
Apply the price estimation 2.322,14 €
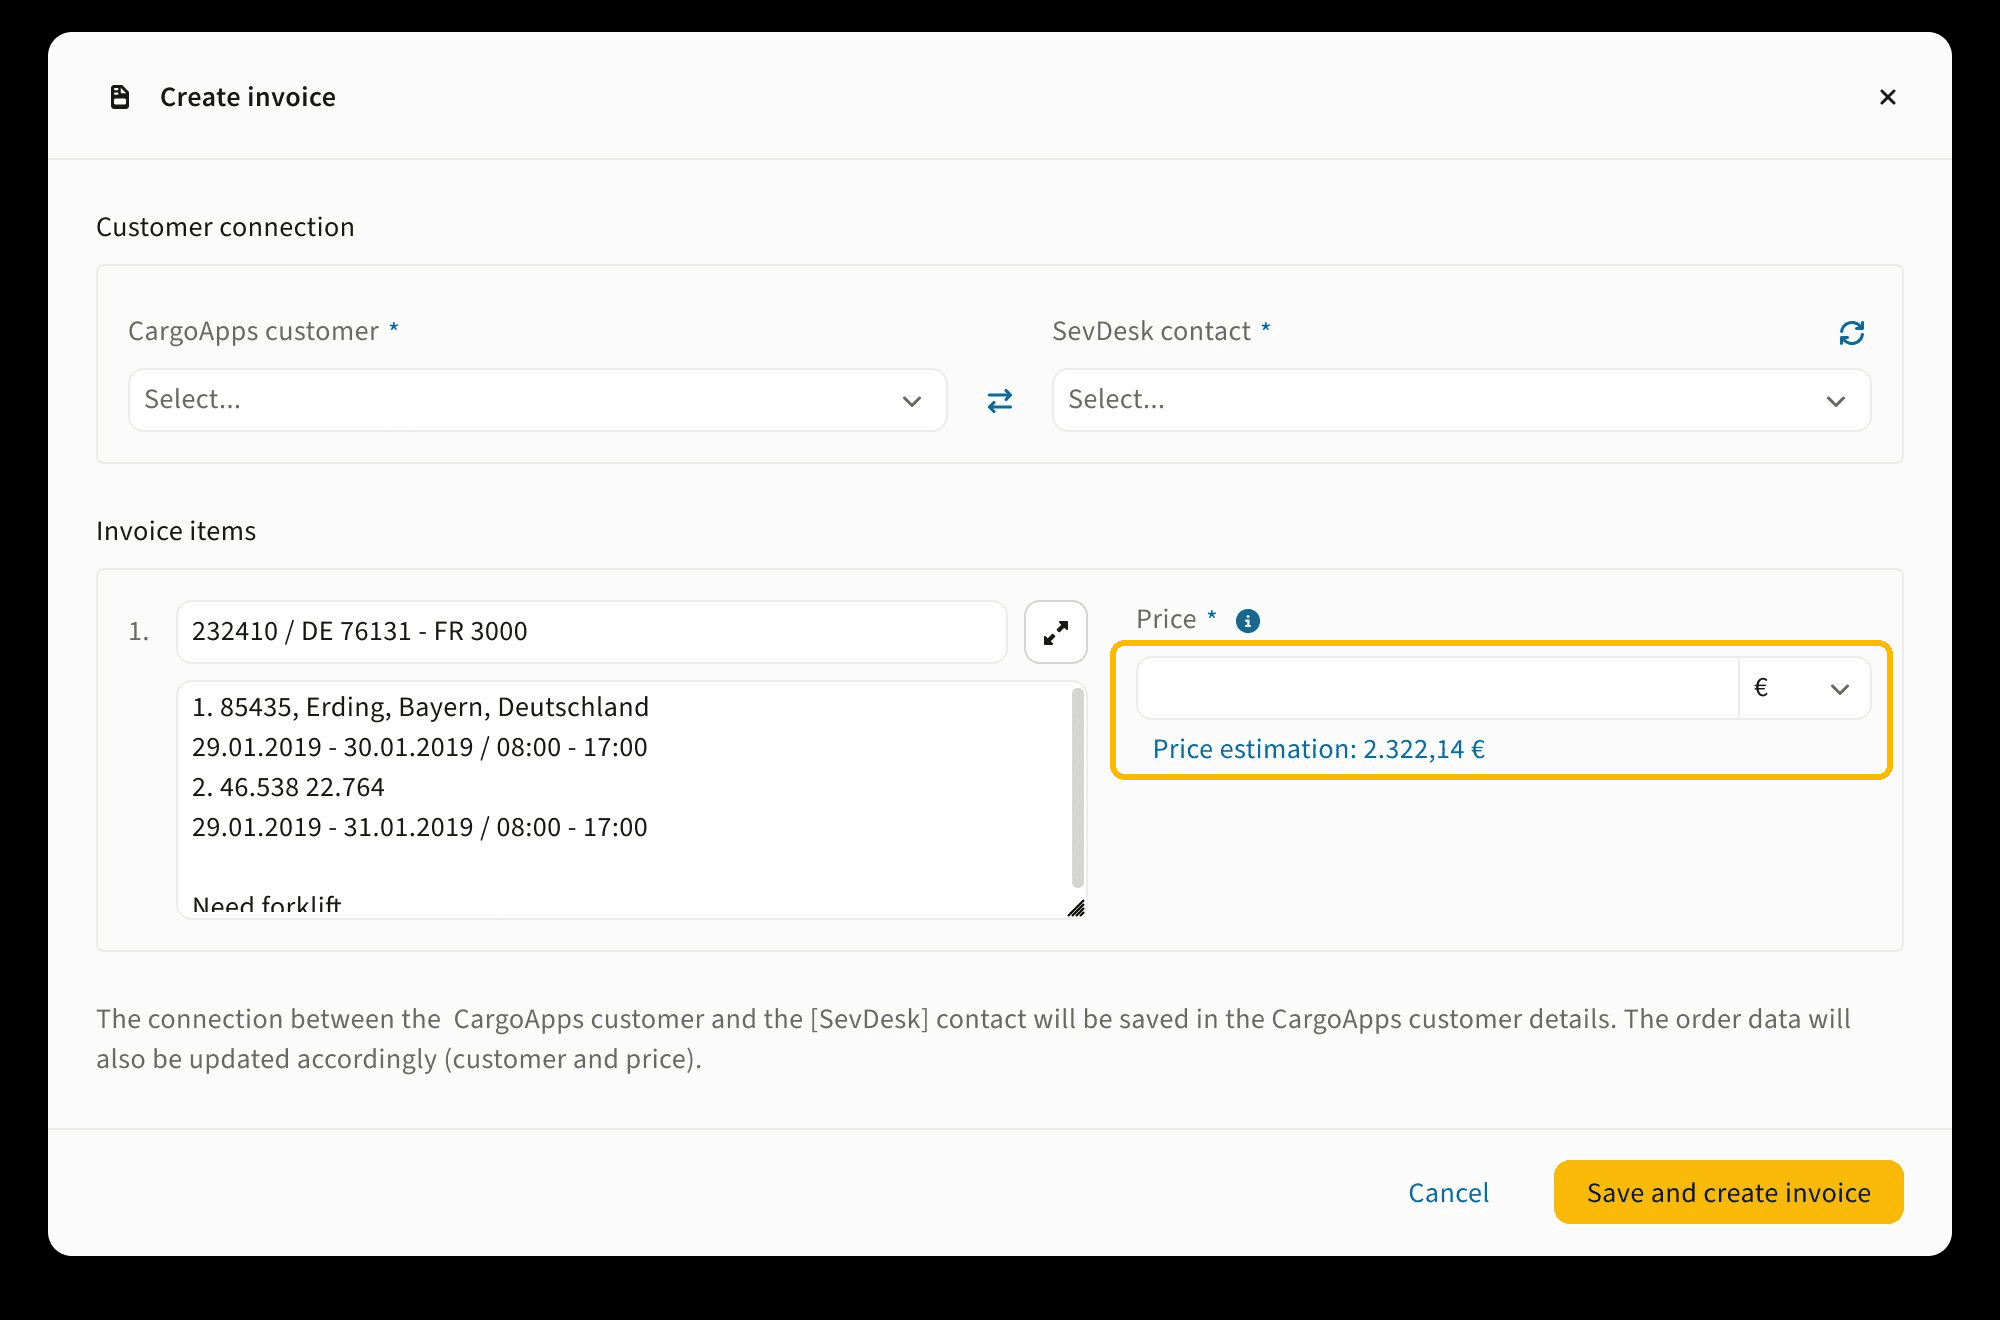[1318, 749]
